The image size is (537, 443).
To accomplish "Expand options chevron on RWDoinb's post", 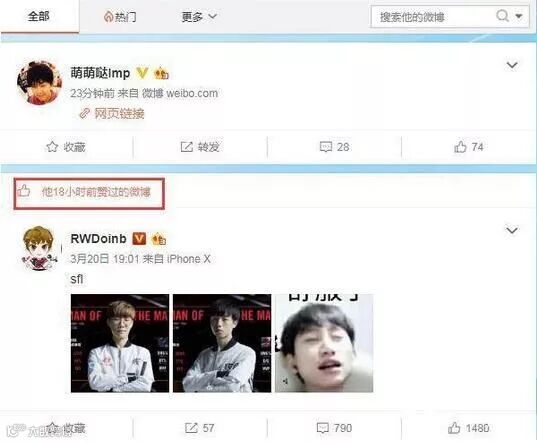I will pos(512,230).
